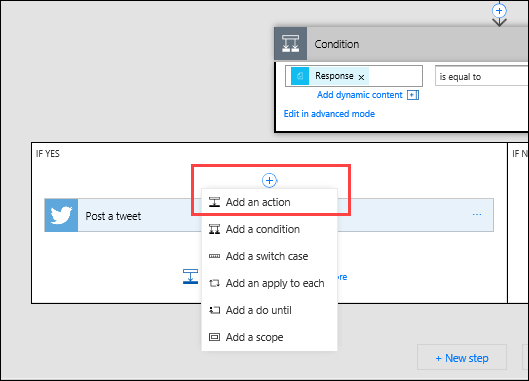Open the ellipsis menu on Post a tweet
The height and width of the screenshot is (381, 529).
[477, 215]
